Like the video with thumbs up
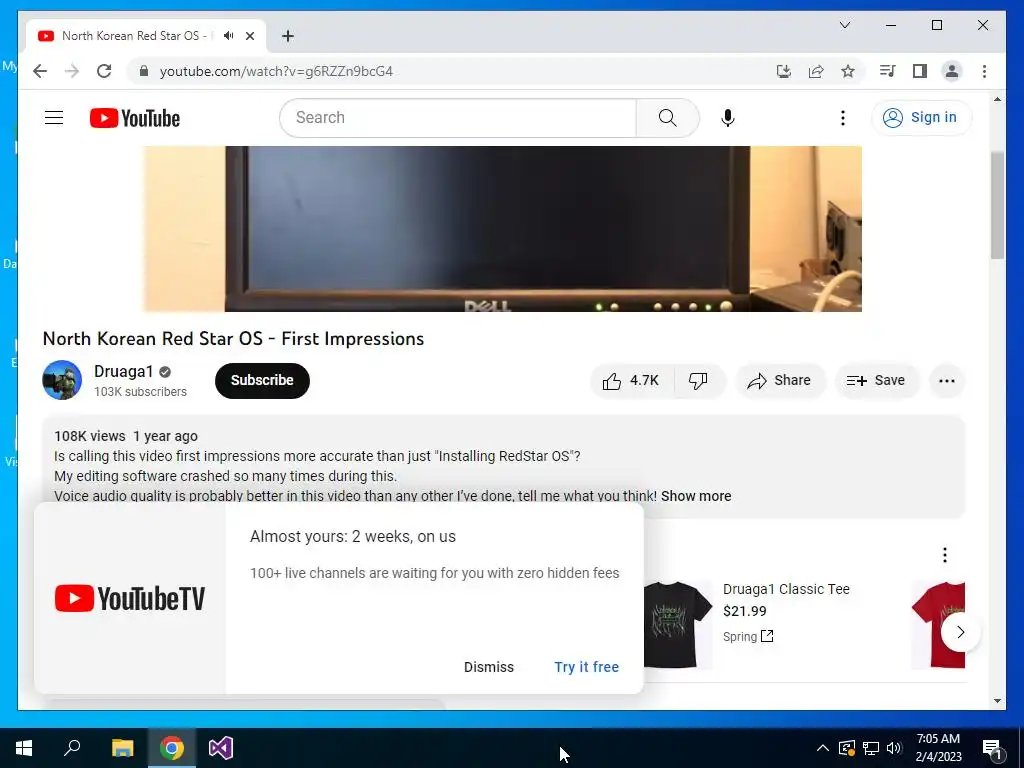Image resolution: width=1024 pixels, height=768 pixels. [x=631, y=381]
